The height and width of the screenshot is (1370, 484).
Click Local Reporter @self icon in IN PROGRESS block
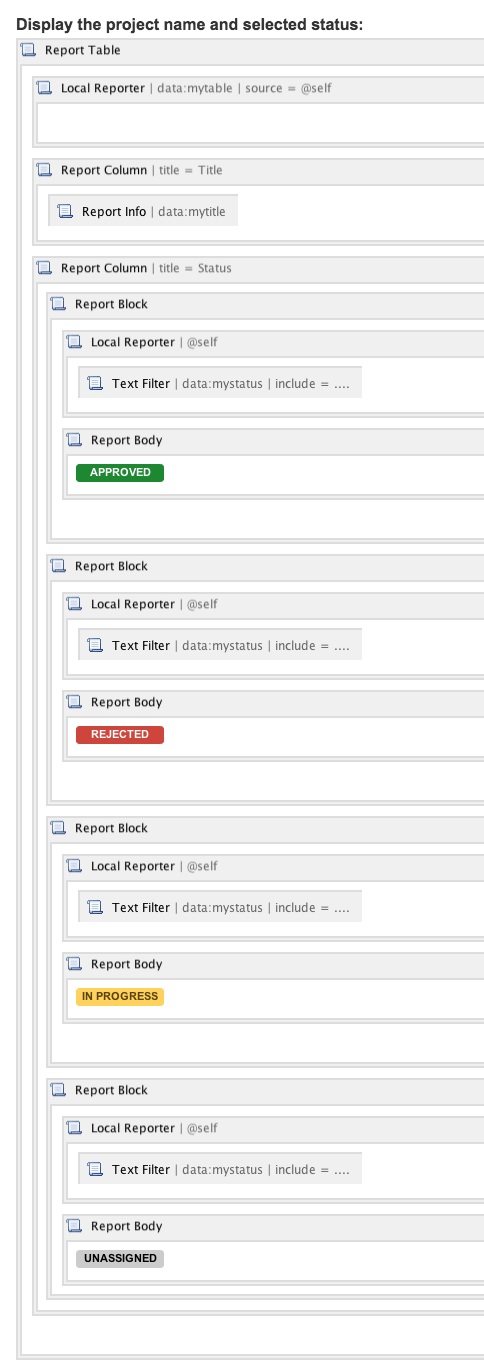click(75, 866)
